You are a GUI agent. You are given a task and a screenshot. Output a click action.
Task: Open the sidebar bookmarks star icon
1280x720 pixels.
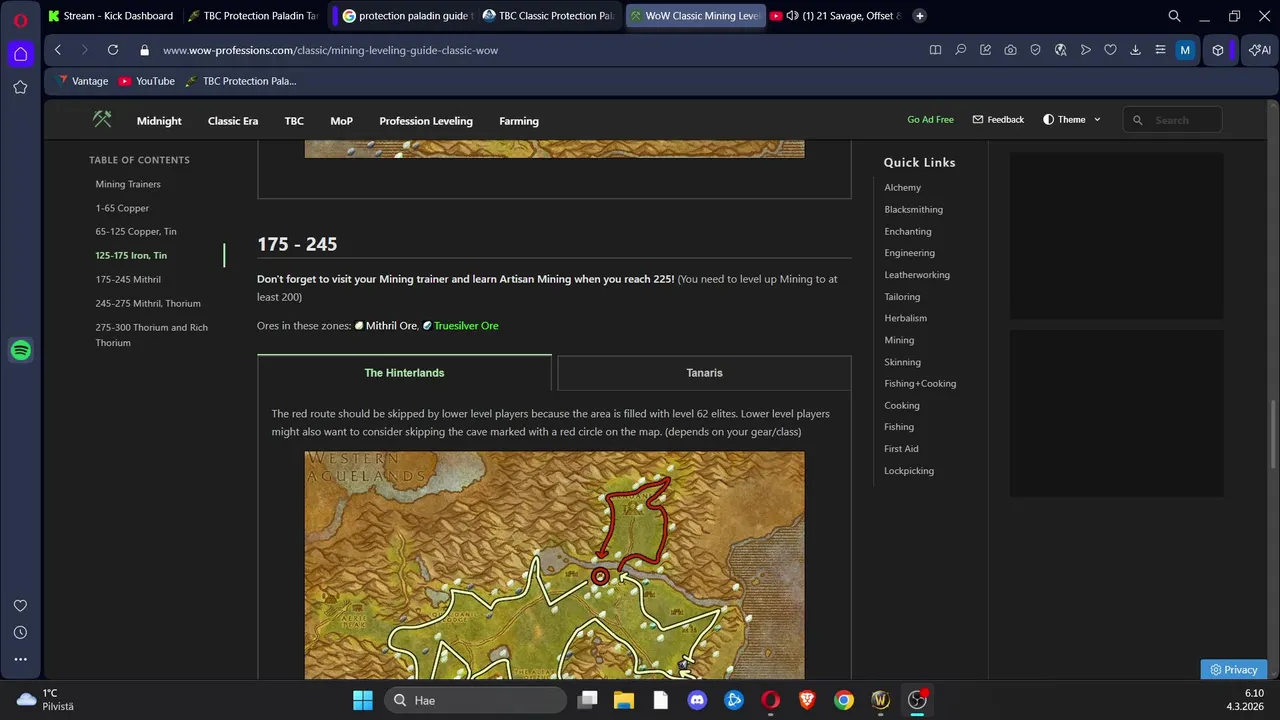click(x=20, y=87)
